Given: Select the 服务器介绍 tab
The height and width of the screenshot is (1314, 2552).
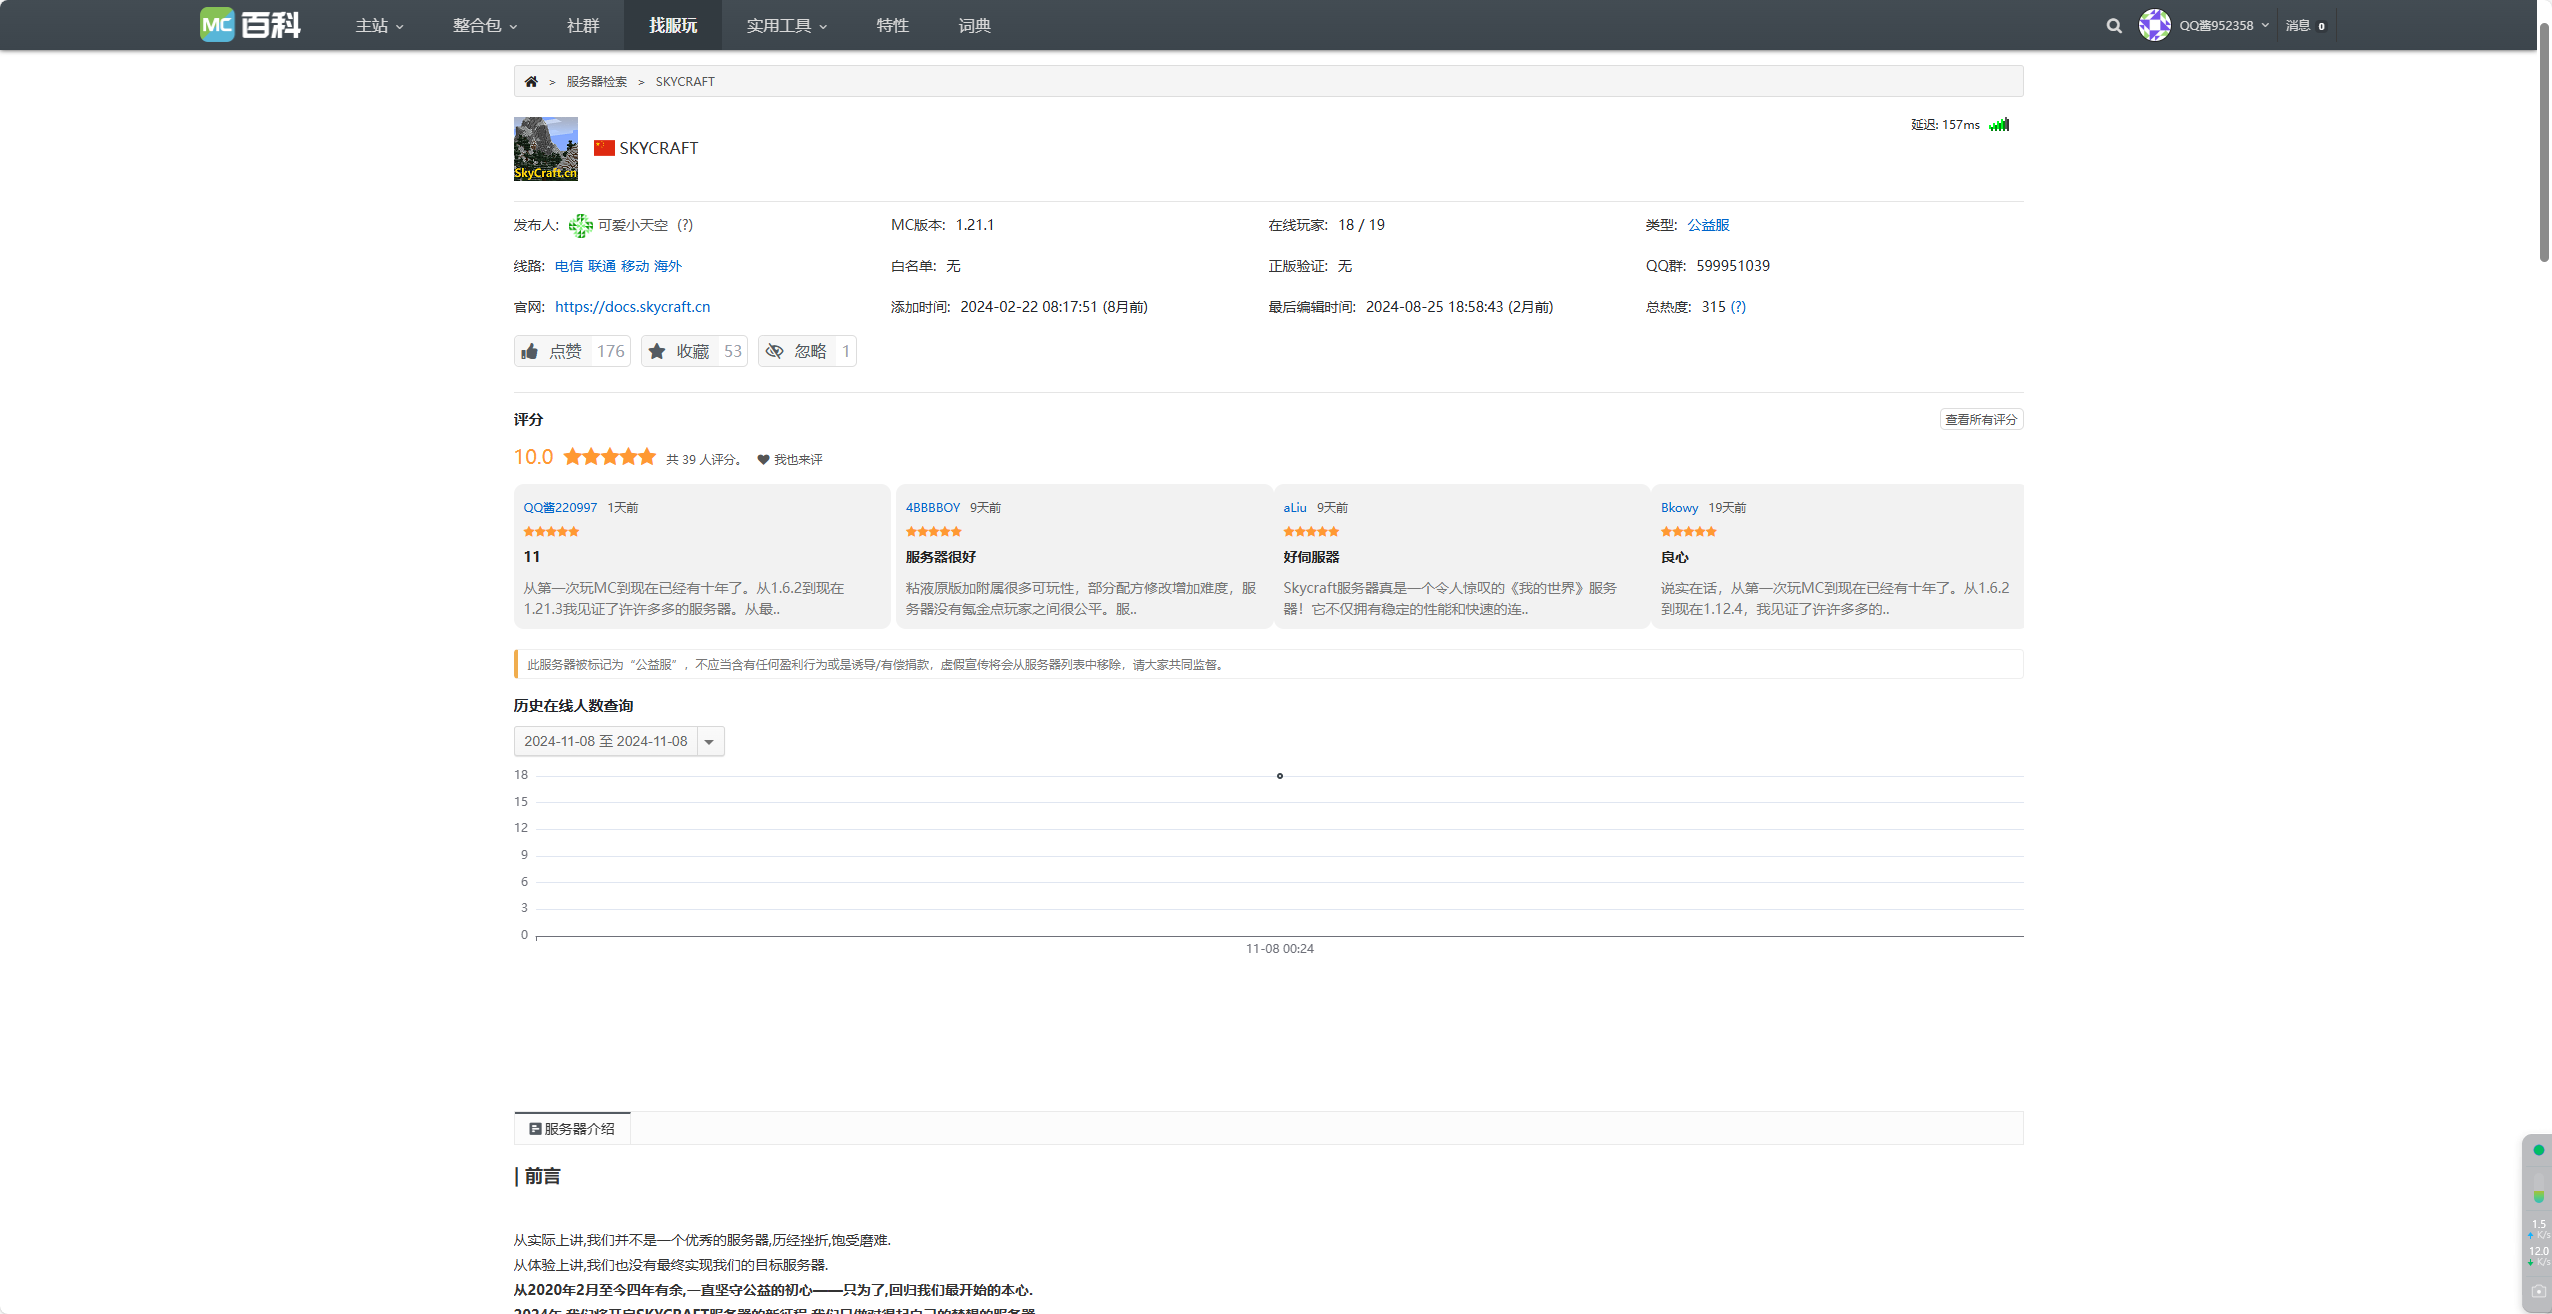Looking at the screenshot, I should [x=572, y=1129].
